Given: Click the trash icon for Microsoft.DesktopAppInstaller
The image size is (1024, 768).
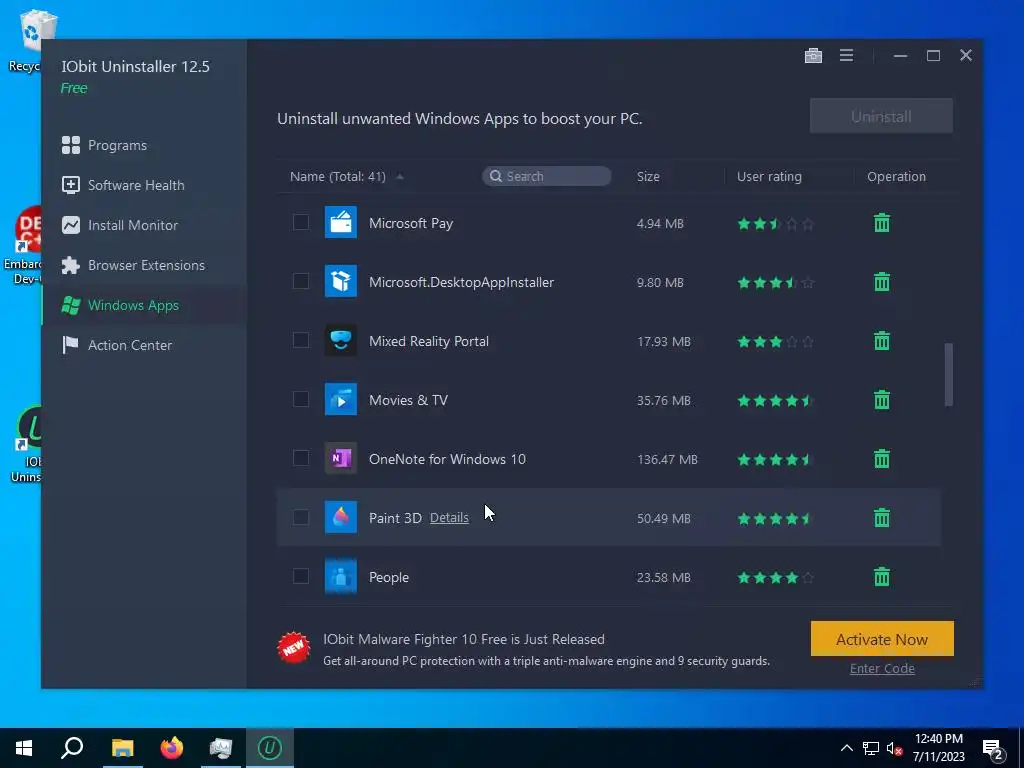Looking at the screenshot, I should pos(882,282).
